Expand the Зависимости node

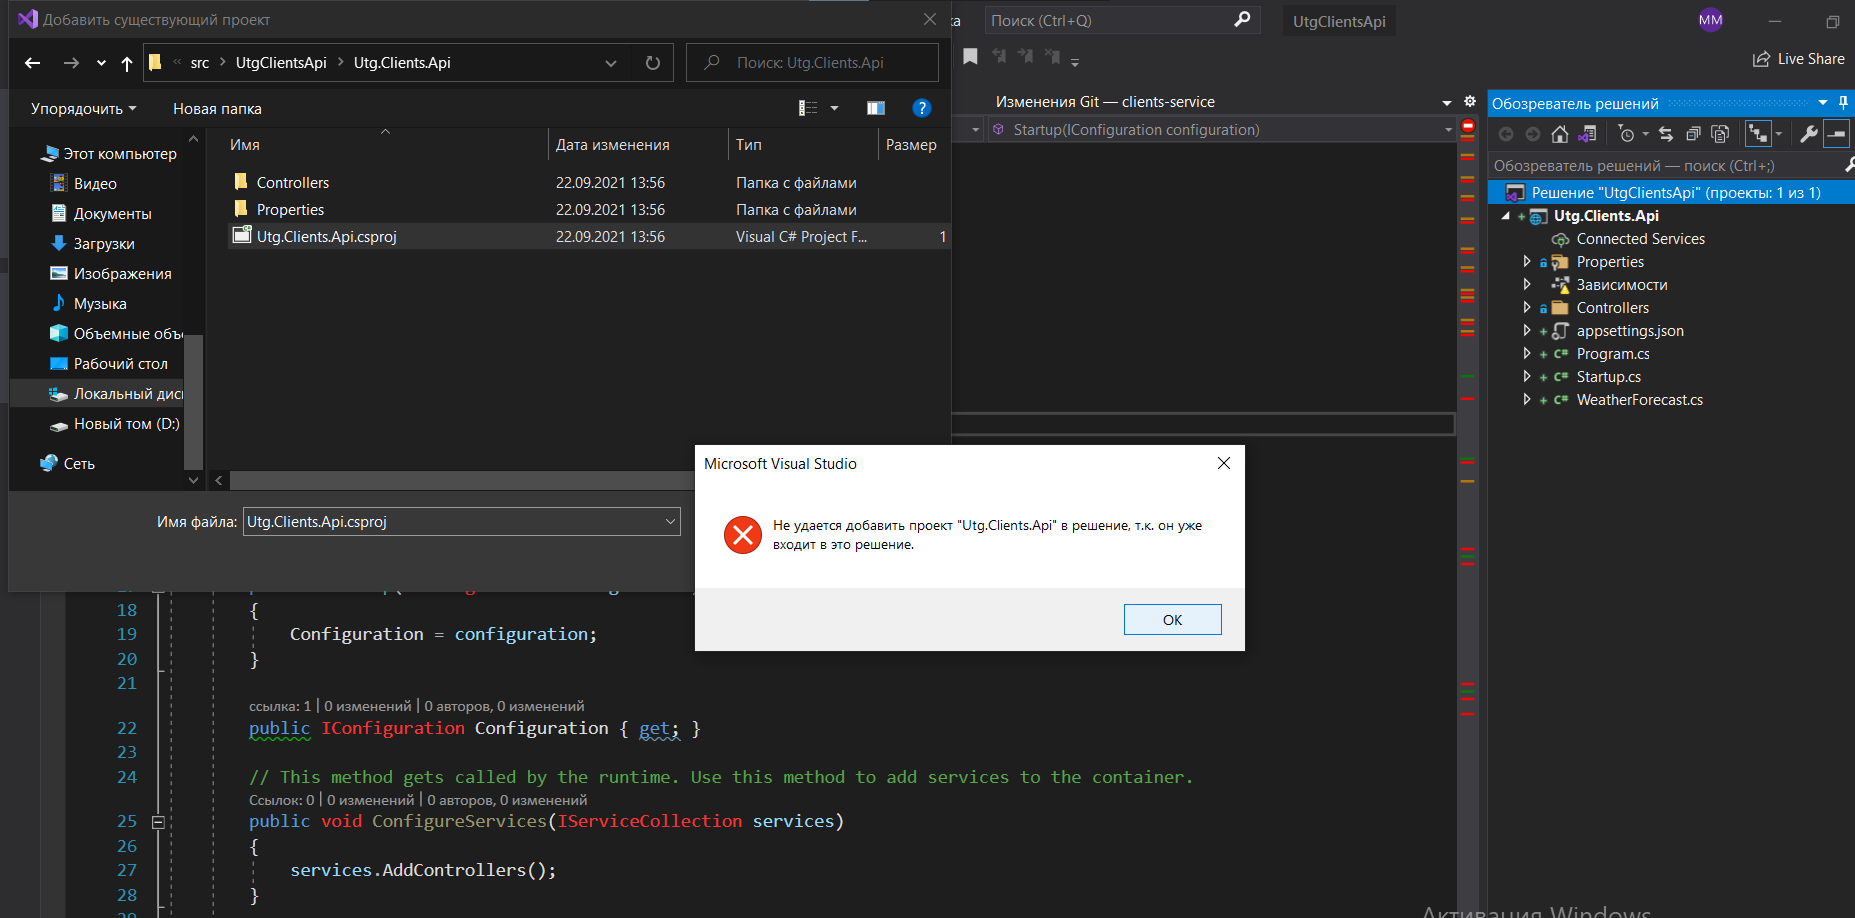[1527, 284]
